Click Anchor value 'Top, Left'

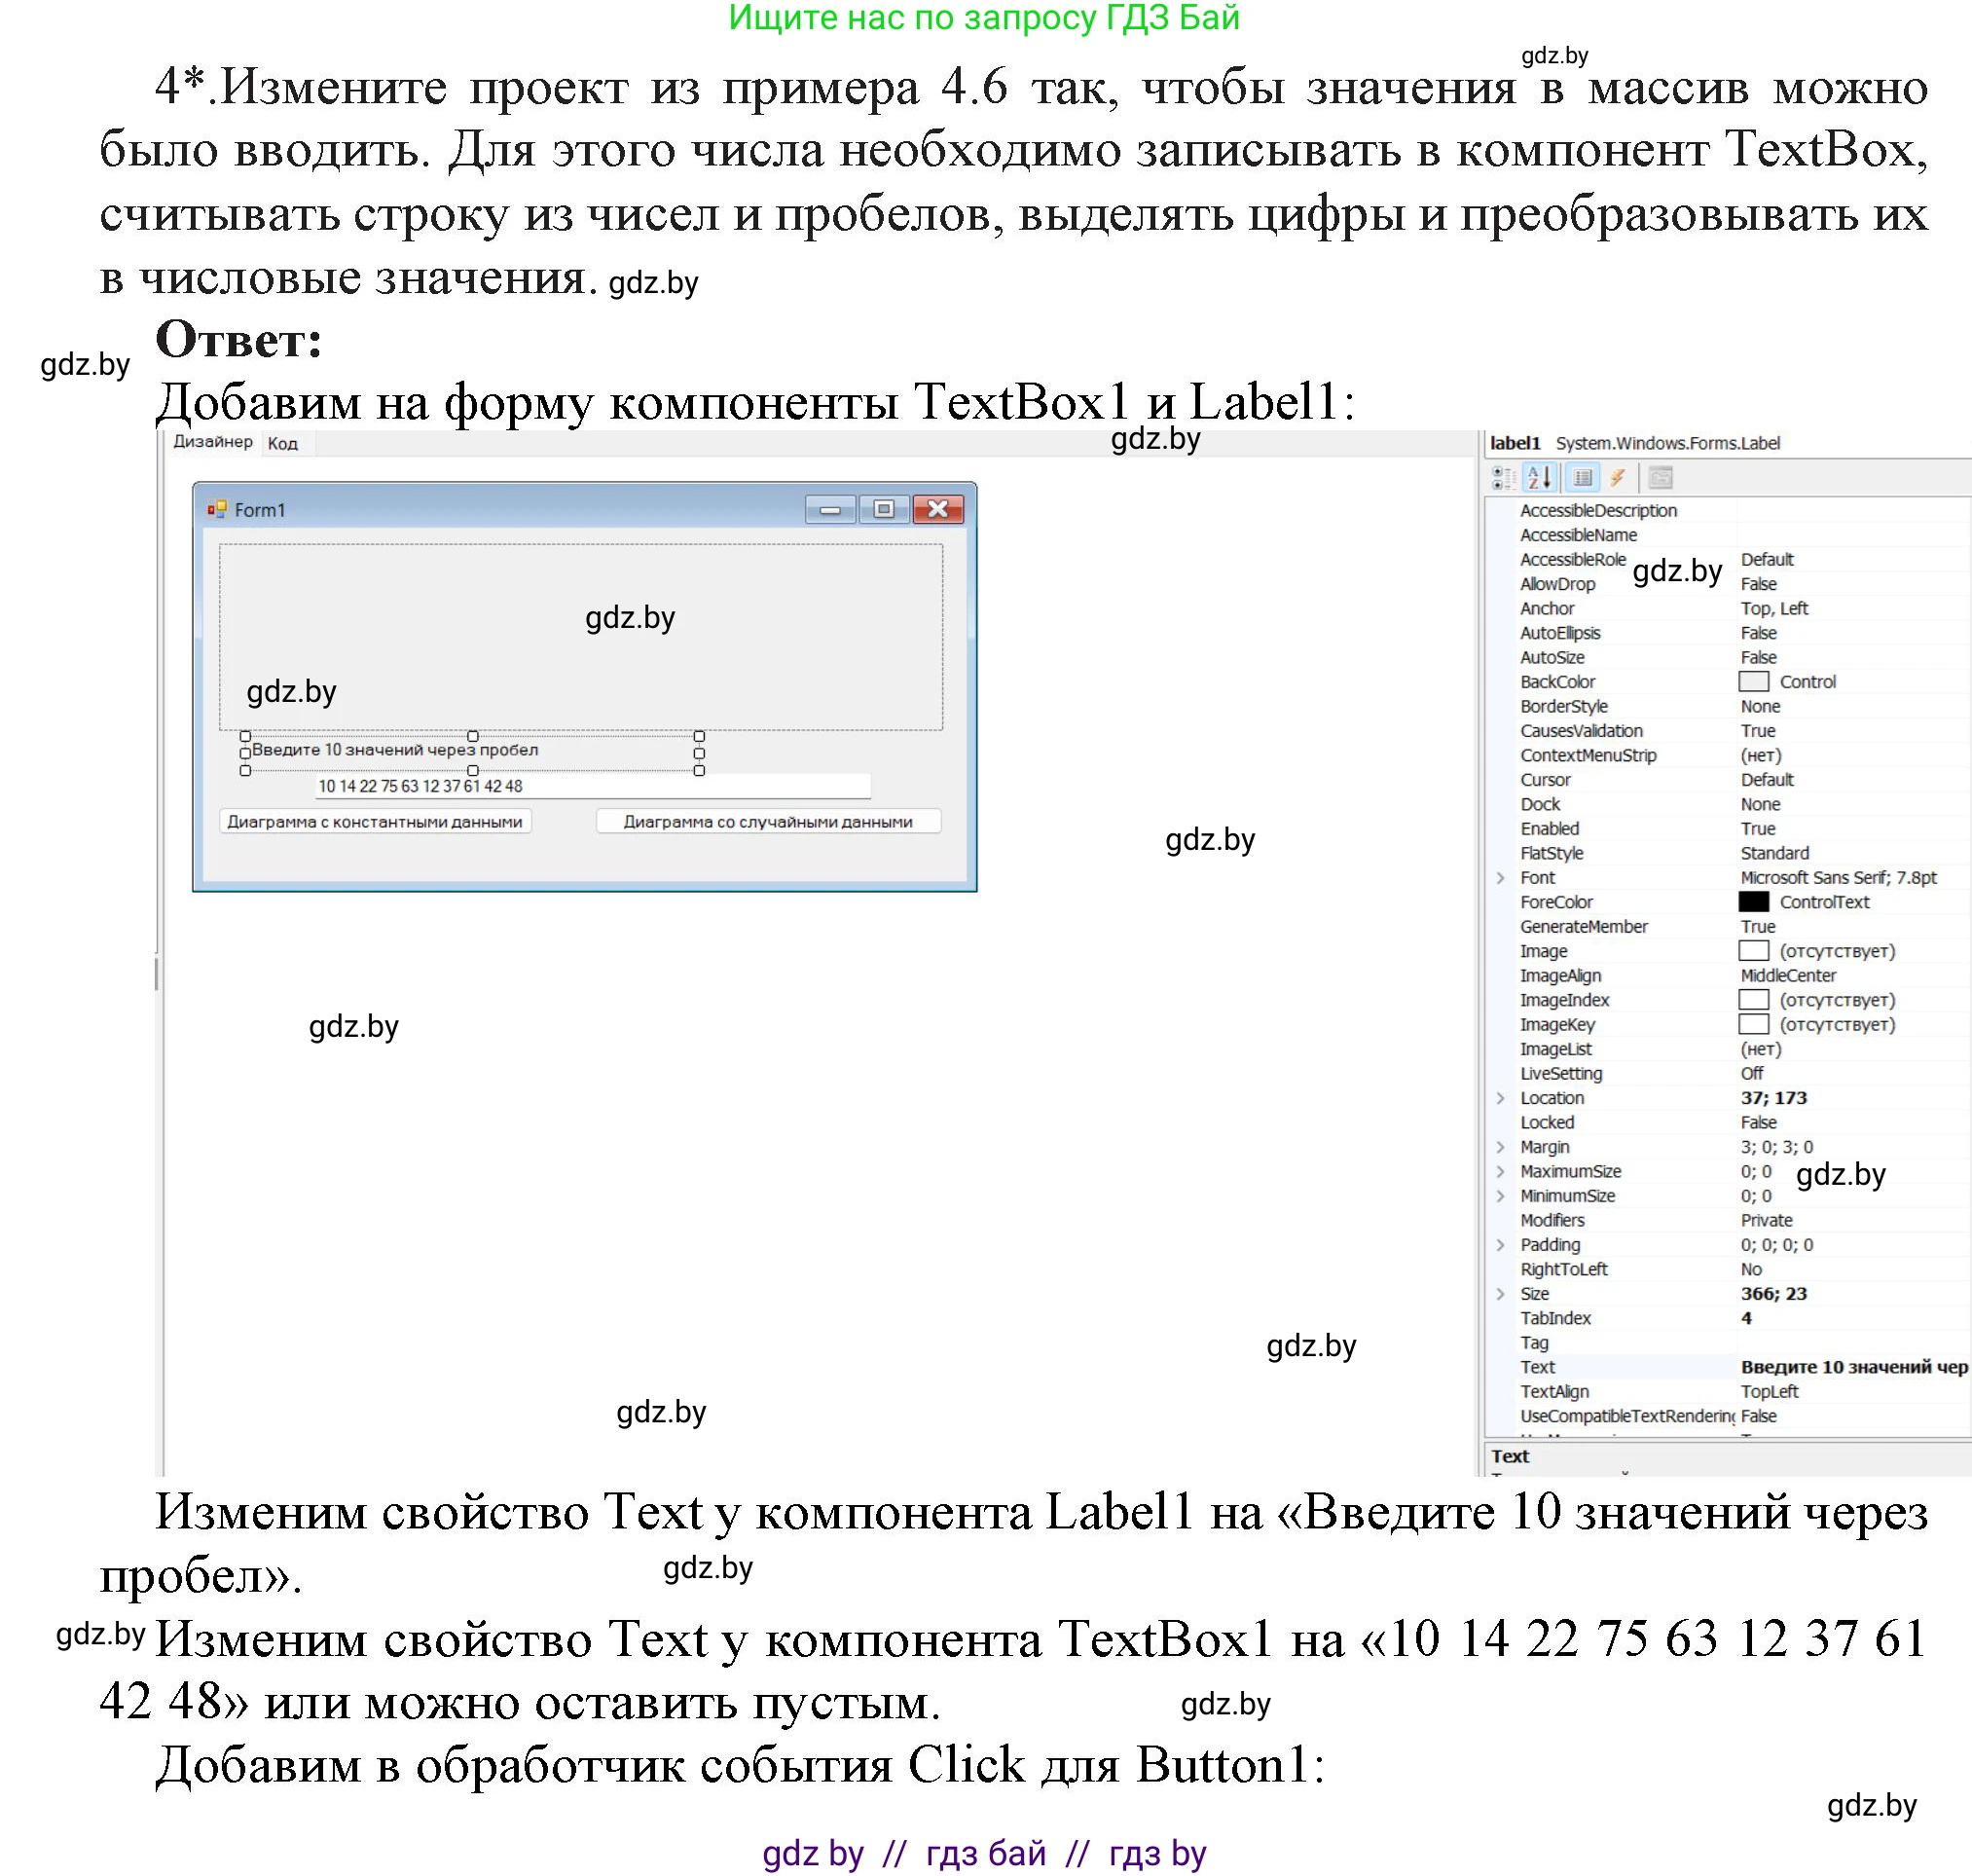tap(1774, 608)
